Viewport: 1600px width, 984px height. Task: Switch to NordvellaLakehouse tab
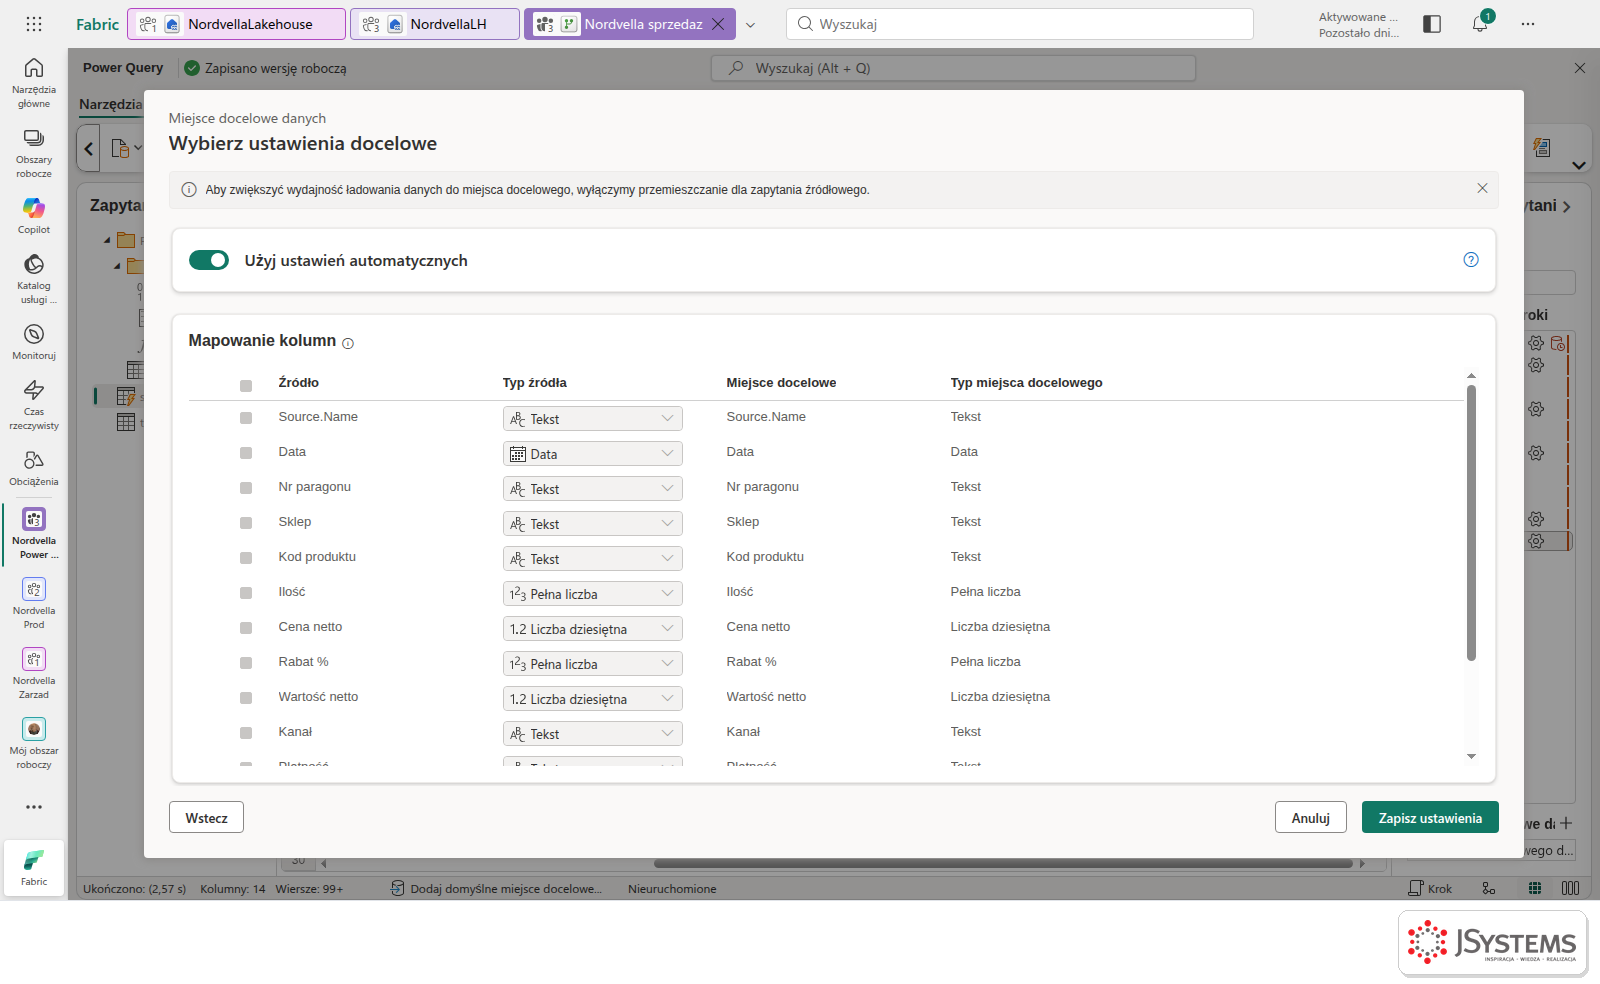click(237, 24)
